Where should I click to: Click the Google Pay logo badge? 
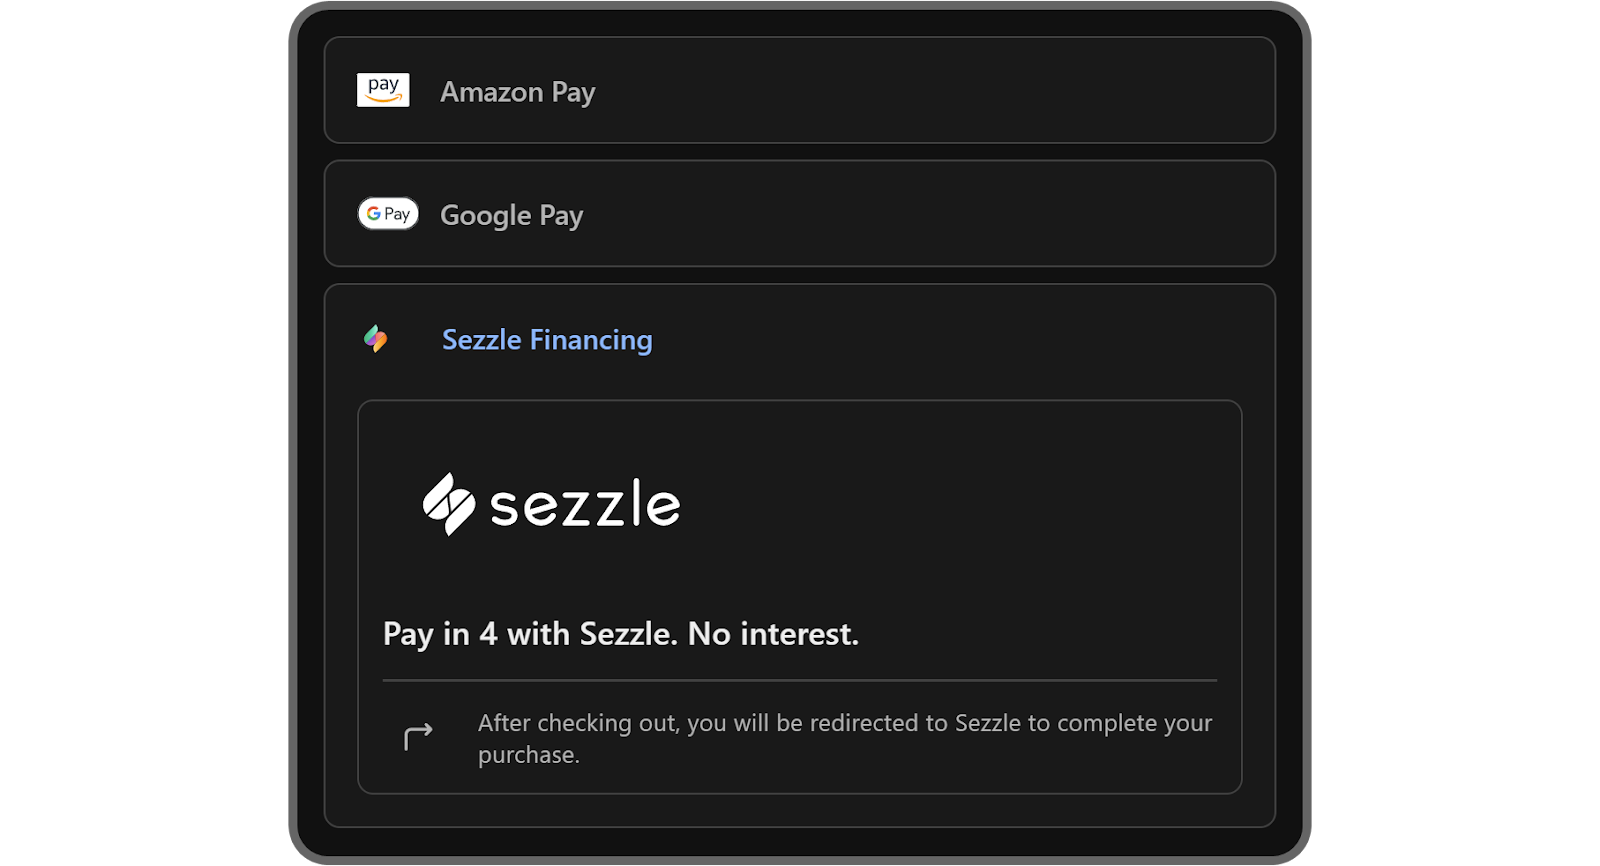tap(388, 214)
